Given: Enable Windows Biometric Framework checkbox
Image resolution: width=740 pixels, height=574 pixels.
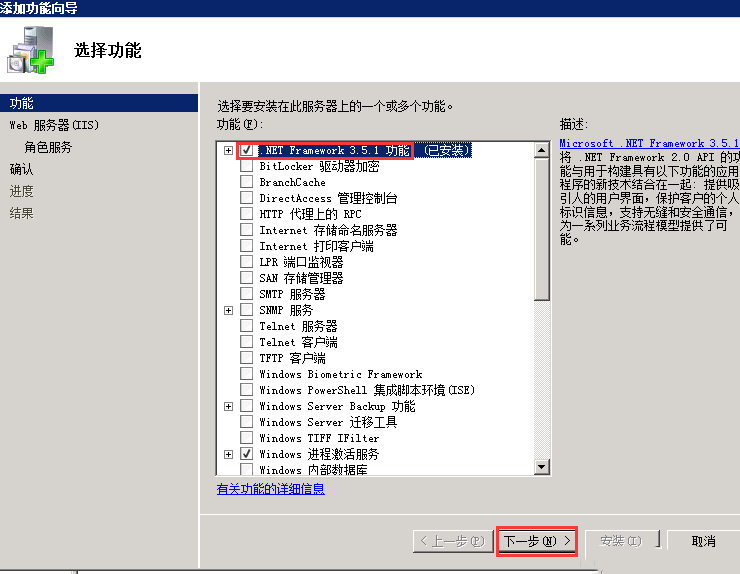Looking at the screenshot, I should click(x=246, y=374).
